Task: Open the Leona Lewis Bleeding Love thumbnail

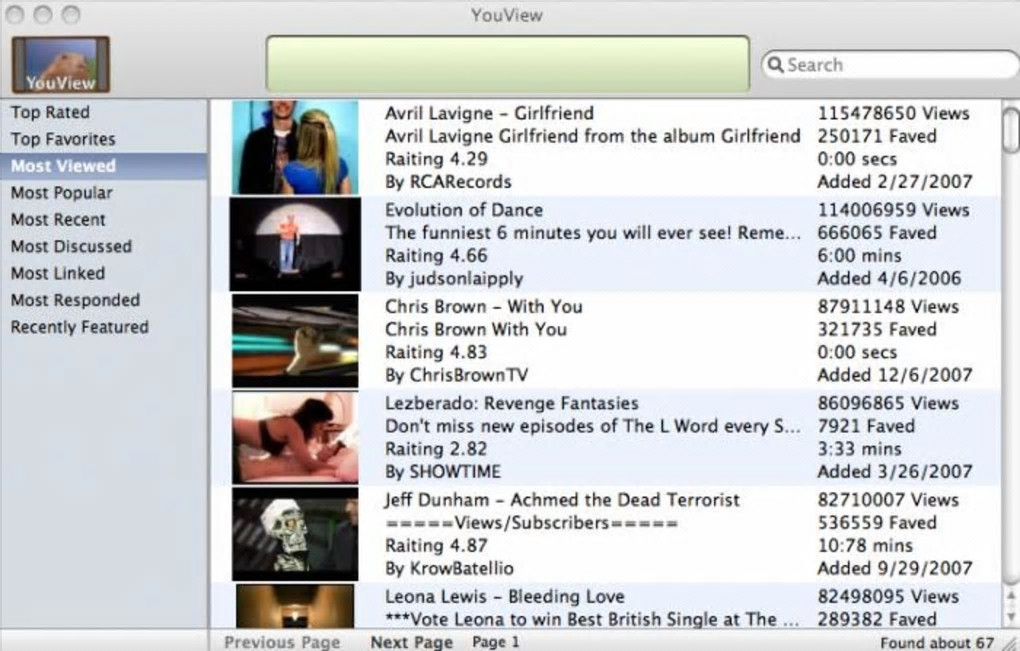Action: tap(295, 605)
